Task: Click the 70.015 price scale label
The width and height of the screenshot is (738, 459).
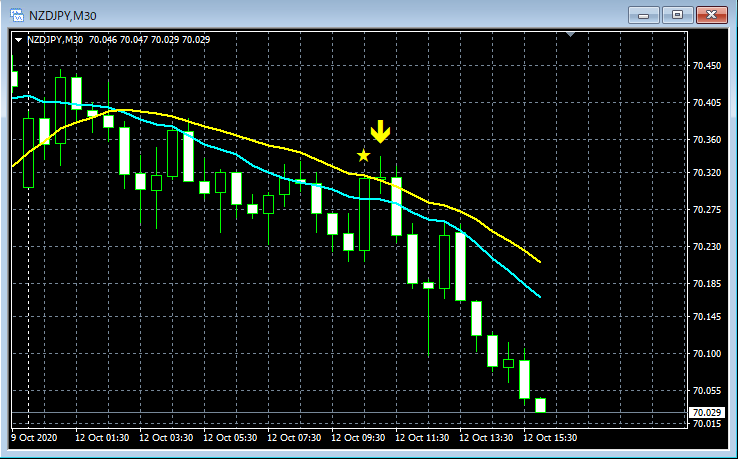Action: pos(707,424)
